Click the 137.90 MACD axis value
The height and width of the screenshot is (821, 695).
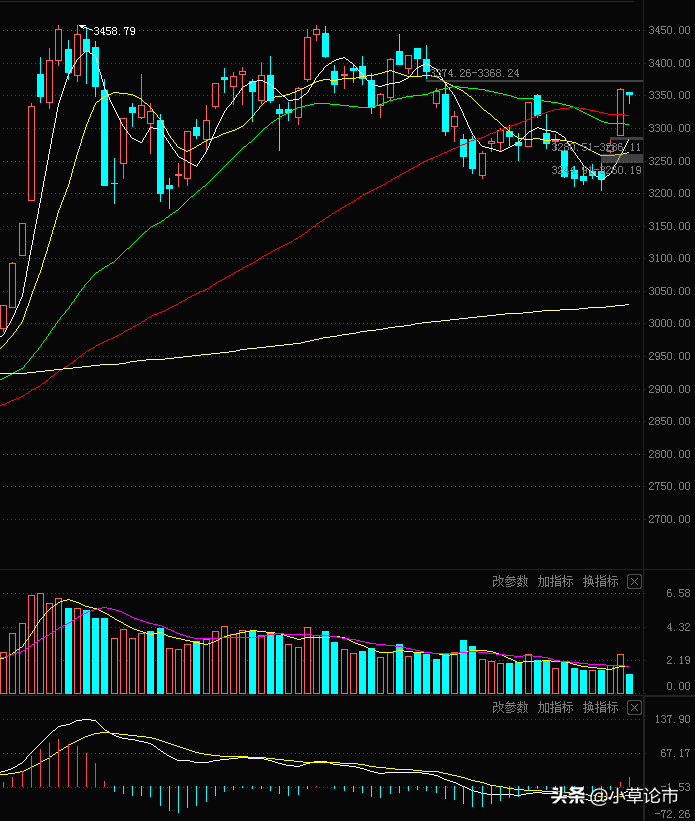coord(672,719)
